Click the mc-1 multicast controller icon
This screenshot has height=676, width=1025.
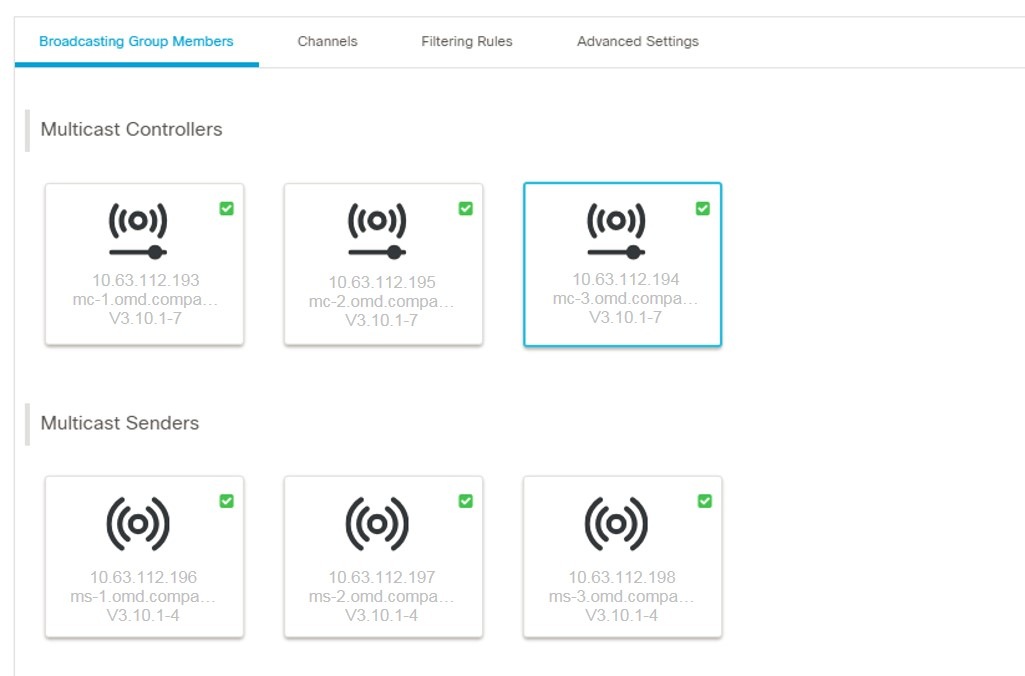coord(138,231)
